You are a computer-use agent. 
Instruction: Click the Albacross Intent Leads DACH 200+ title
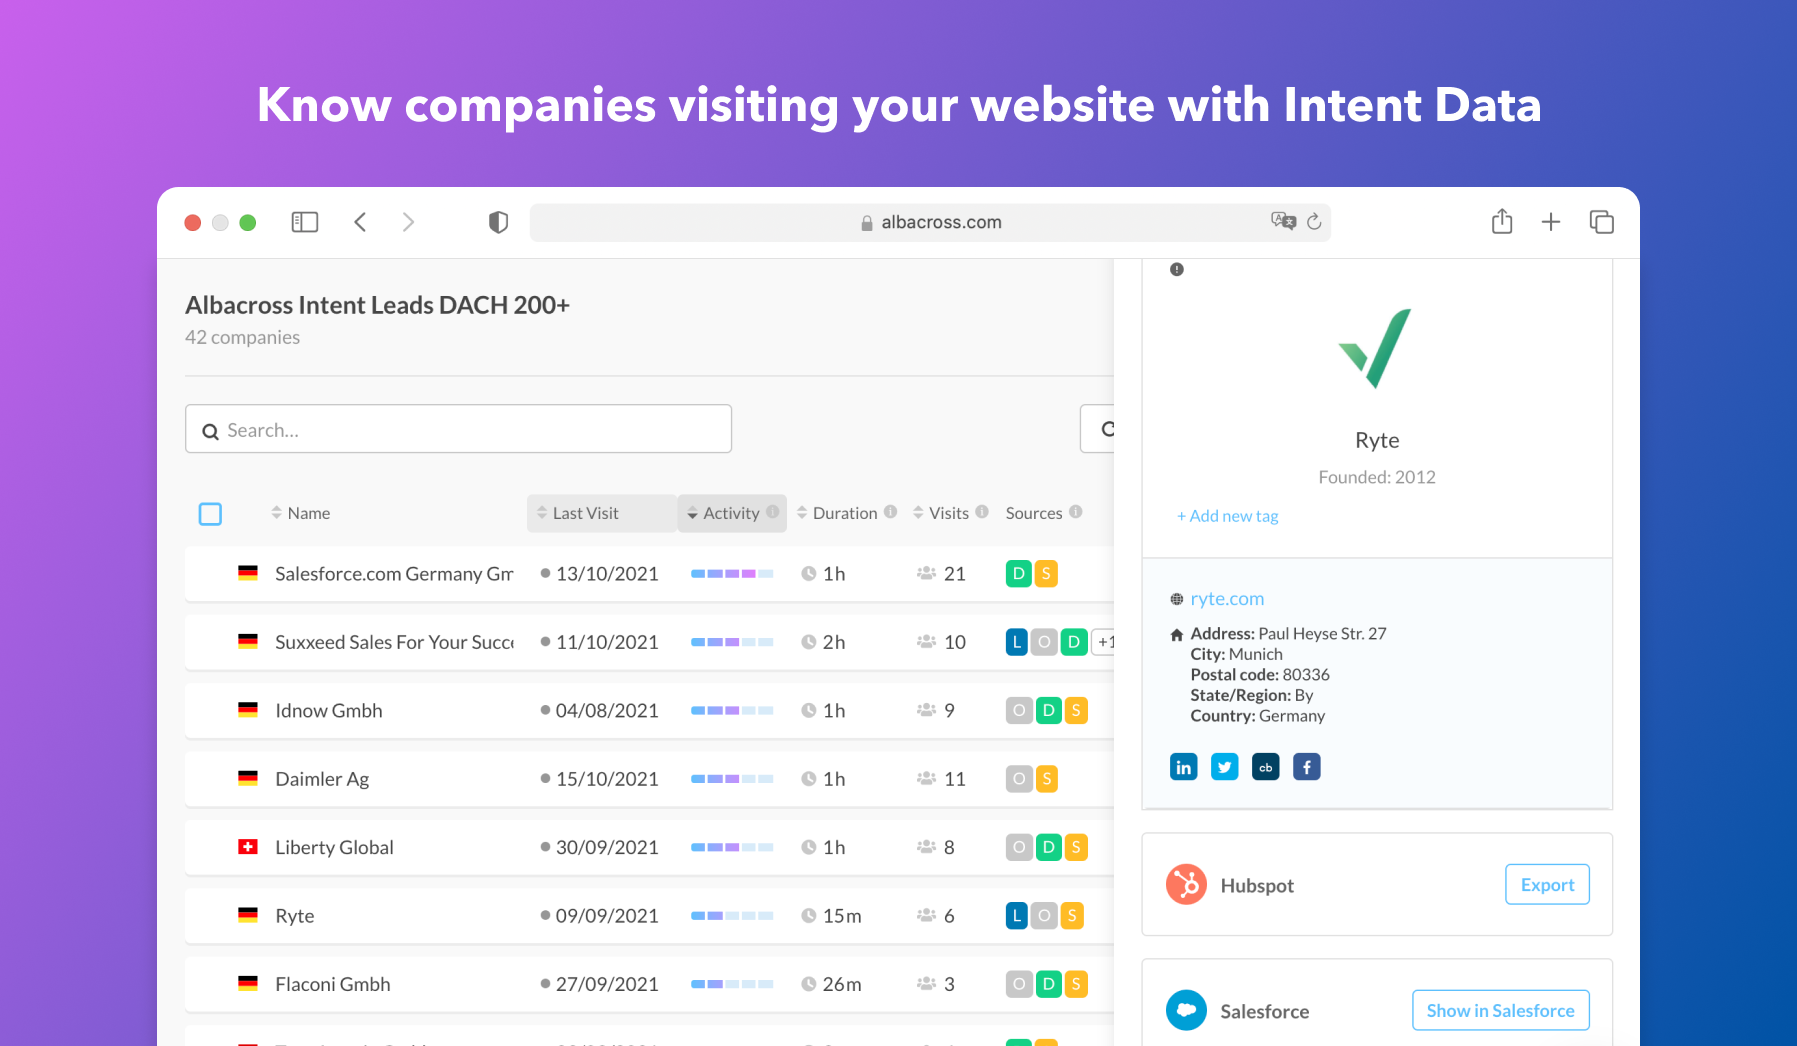pyautogui.click(x=377, y=305)
